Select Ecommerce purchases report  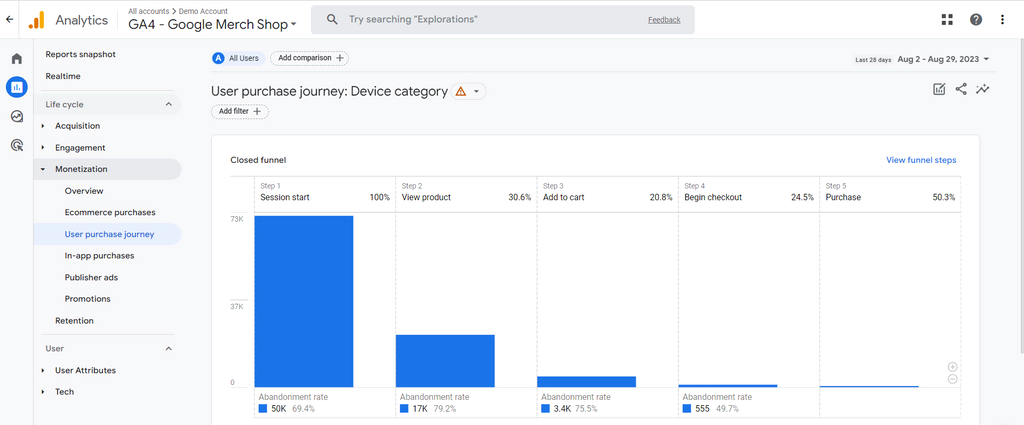pos(110,212)
